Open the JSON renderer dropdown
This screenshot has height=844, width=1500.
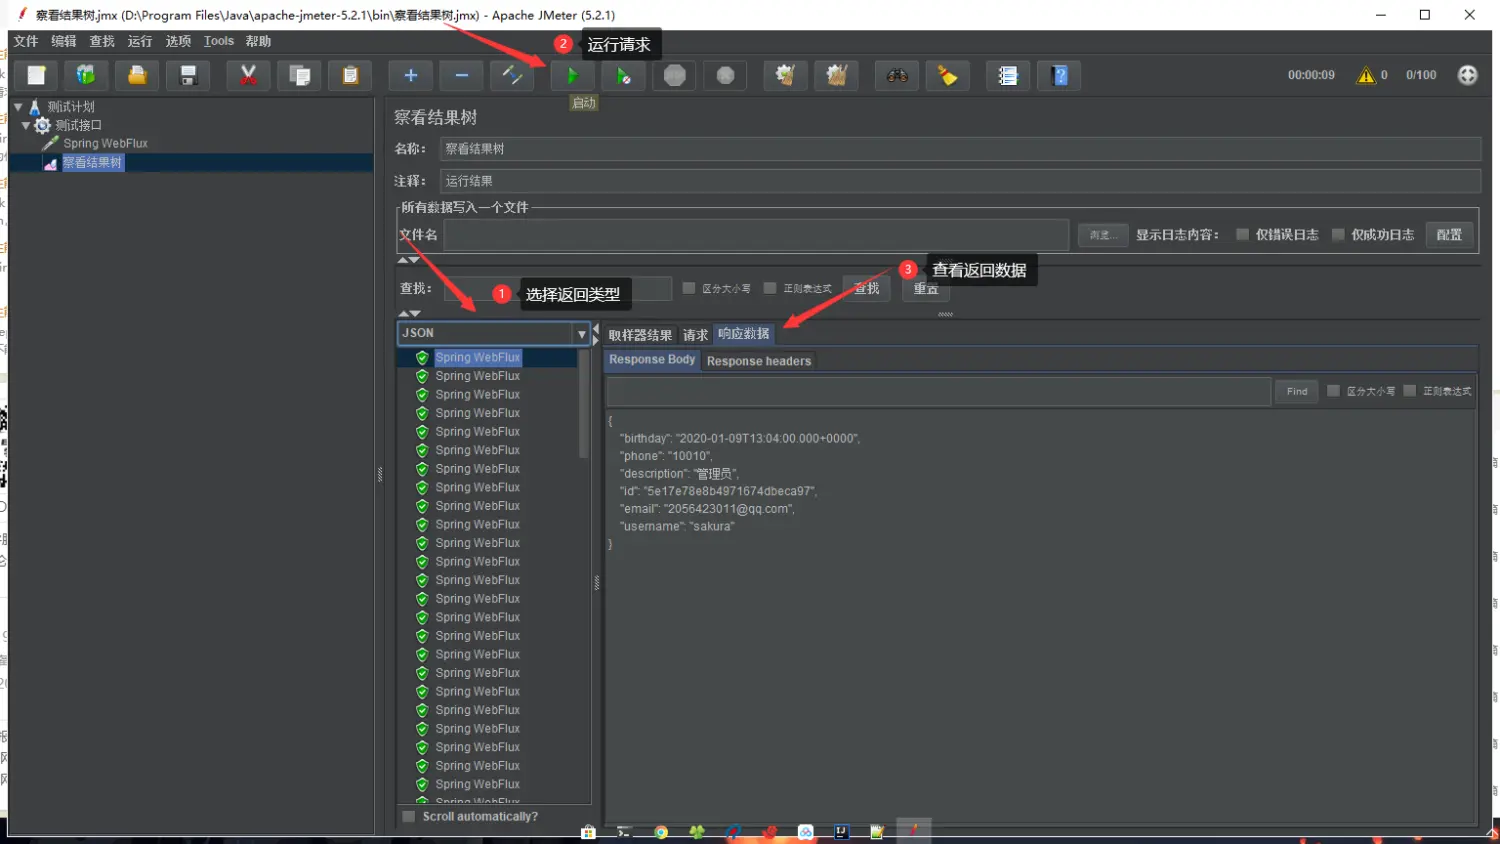[x=494, y=333]
